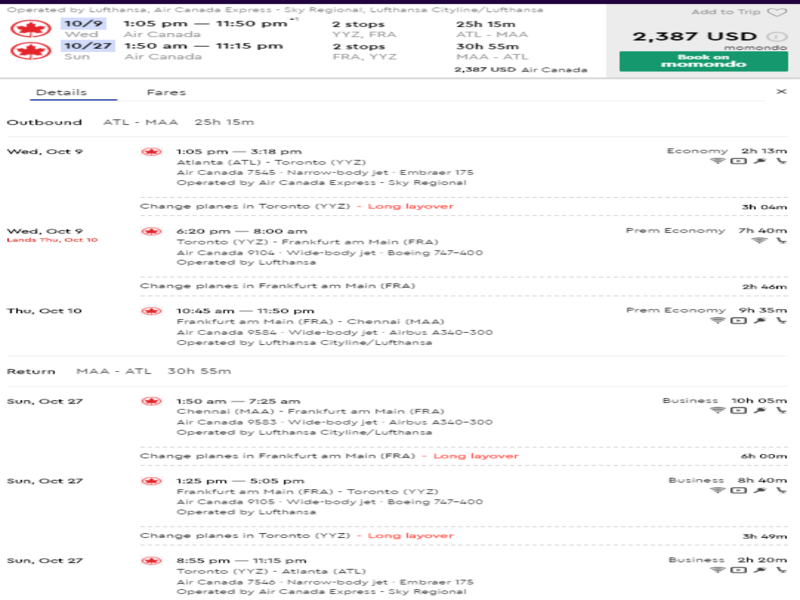
Task: Click the entertainment icon for Air Canada 9584
Action: tap(738, 320)
